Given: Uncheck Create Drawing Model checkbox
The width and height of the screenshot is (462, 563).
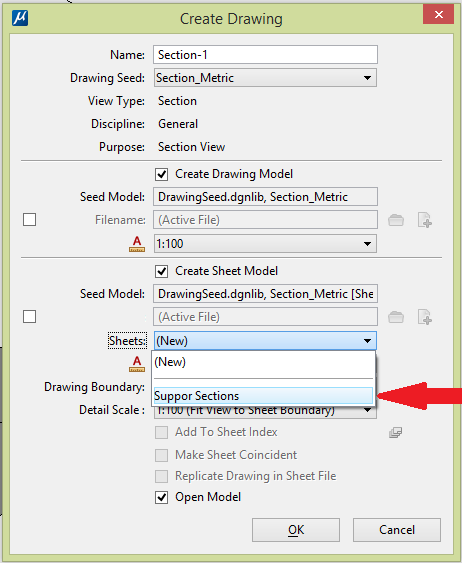Looking at the screenshot, I should (162, 175).
